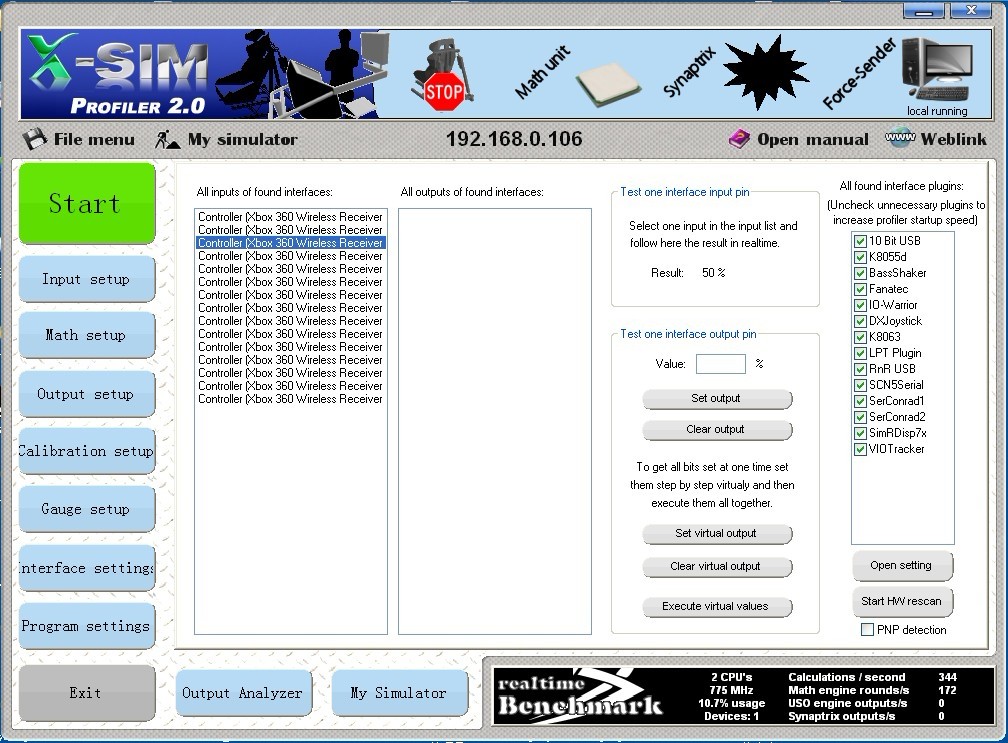Image resolution: width=1008 pixels, height=743 pixels.
Task: Click Execute virtual values
Action: point(717,606)
